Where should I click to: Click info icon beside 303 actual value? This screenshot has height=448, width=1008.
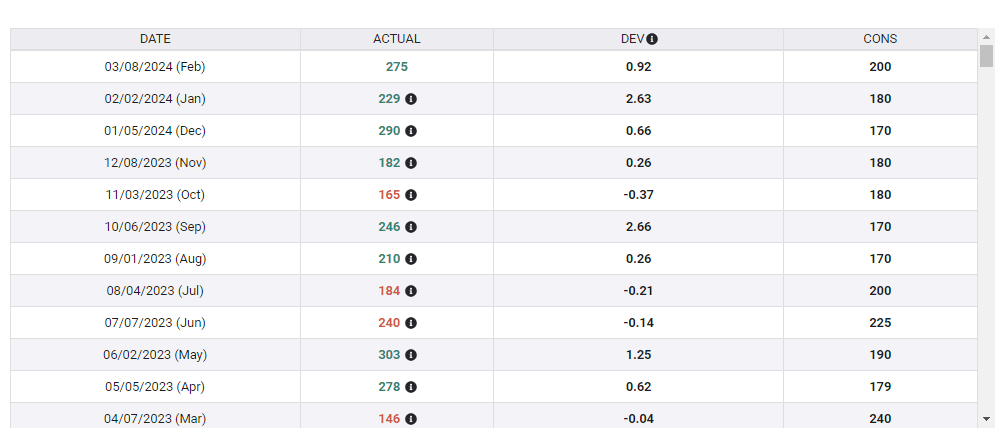[411, 355]
